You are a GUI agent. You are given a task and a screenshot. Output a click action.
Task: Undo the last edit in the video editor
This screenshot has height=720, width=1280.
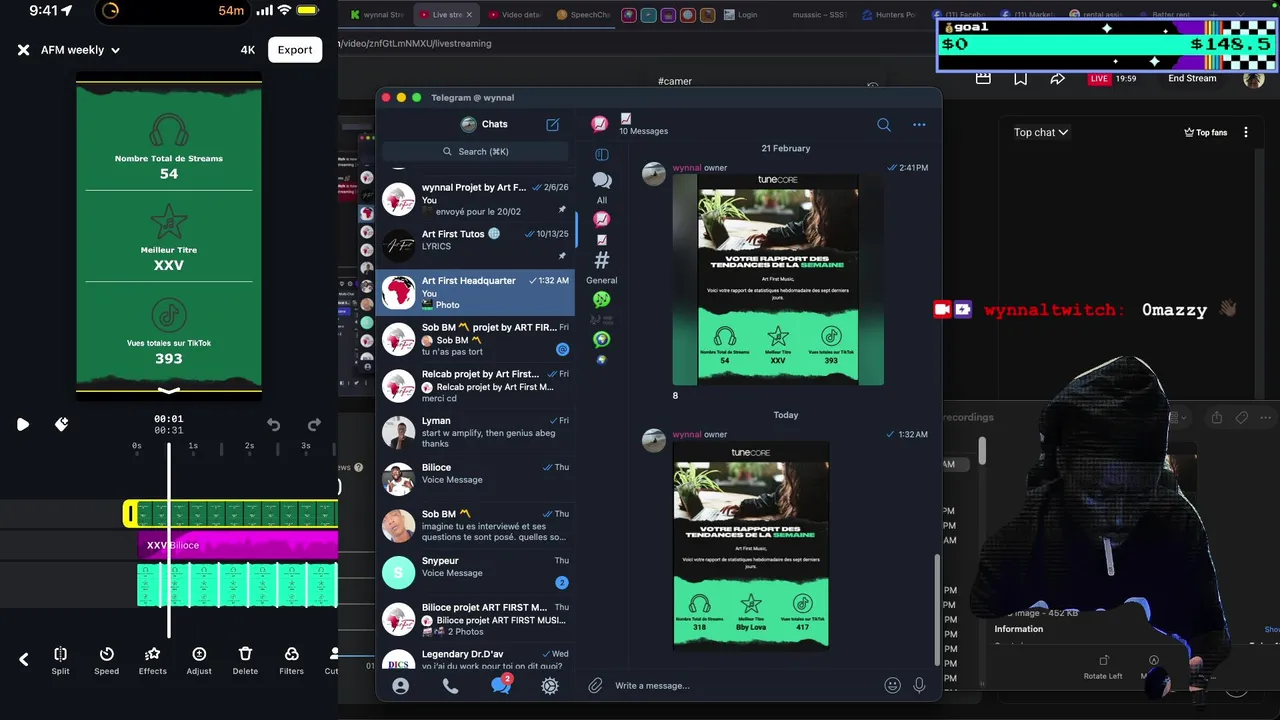(x=273, y=424)
